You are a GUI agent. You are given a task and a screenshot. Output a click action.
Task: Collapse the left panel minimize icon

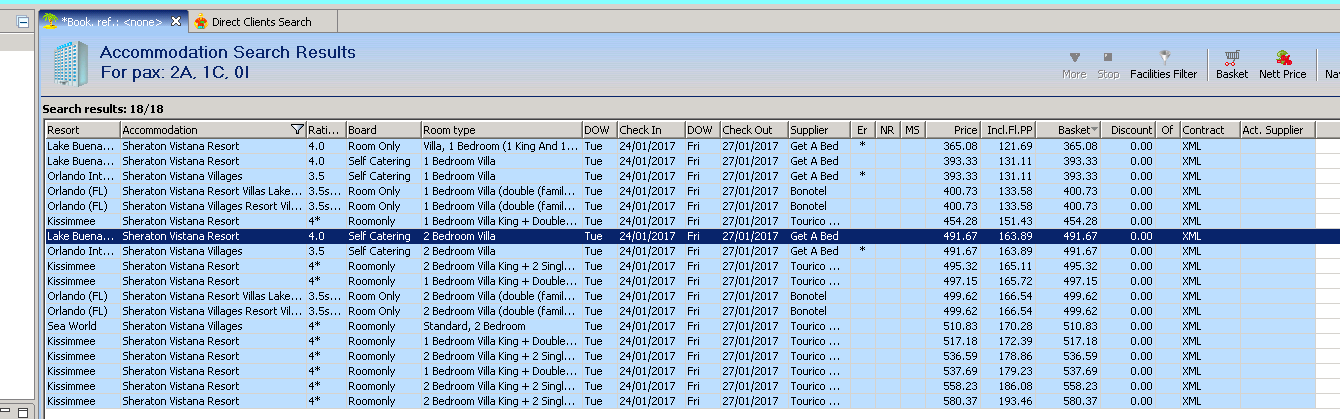click(23, 22)
